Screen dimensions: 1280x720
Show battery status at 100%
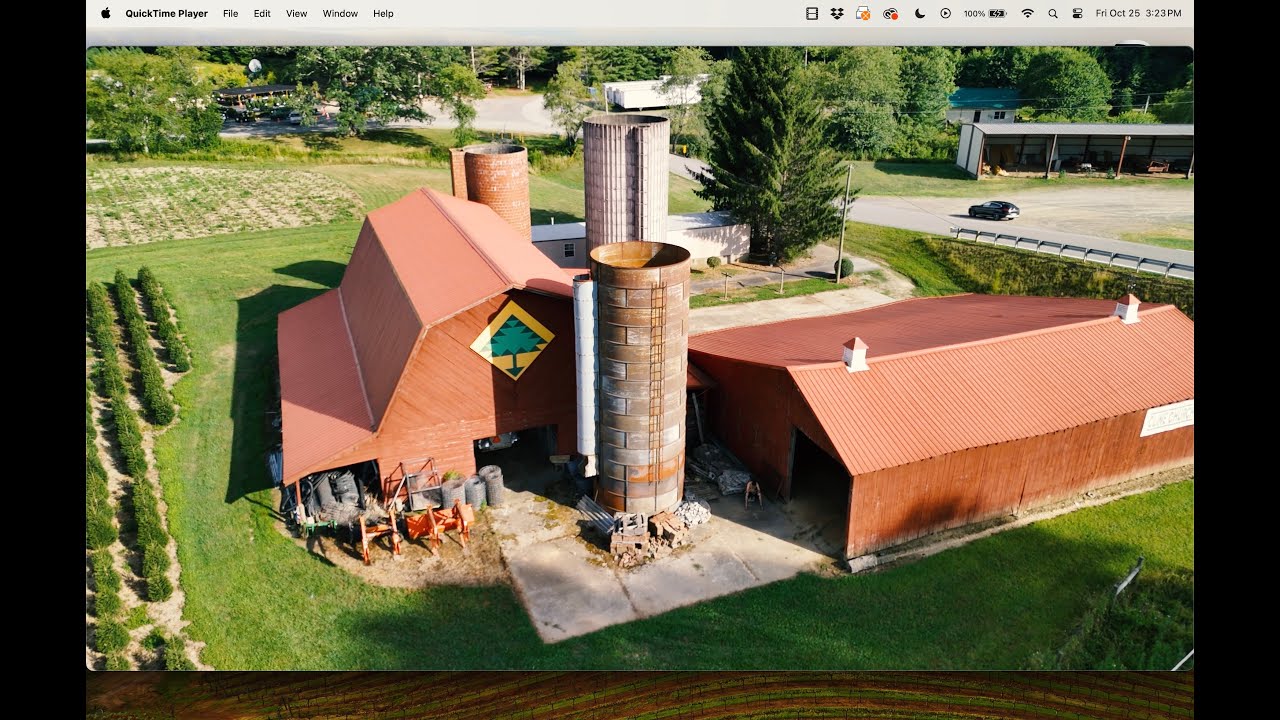pyautogui.click(x=985, y=13)
